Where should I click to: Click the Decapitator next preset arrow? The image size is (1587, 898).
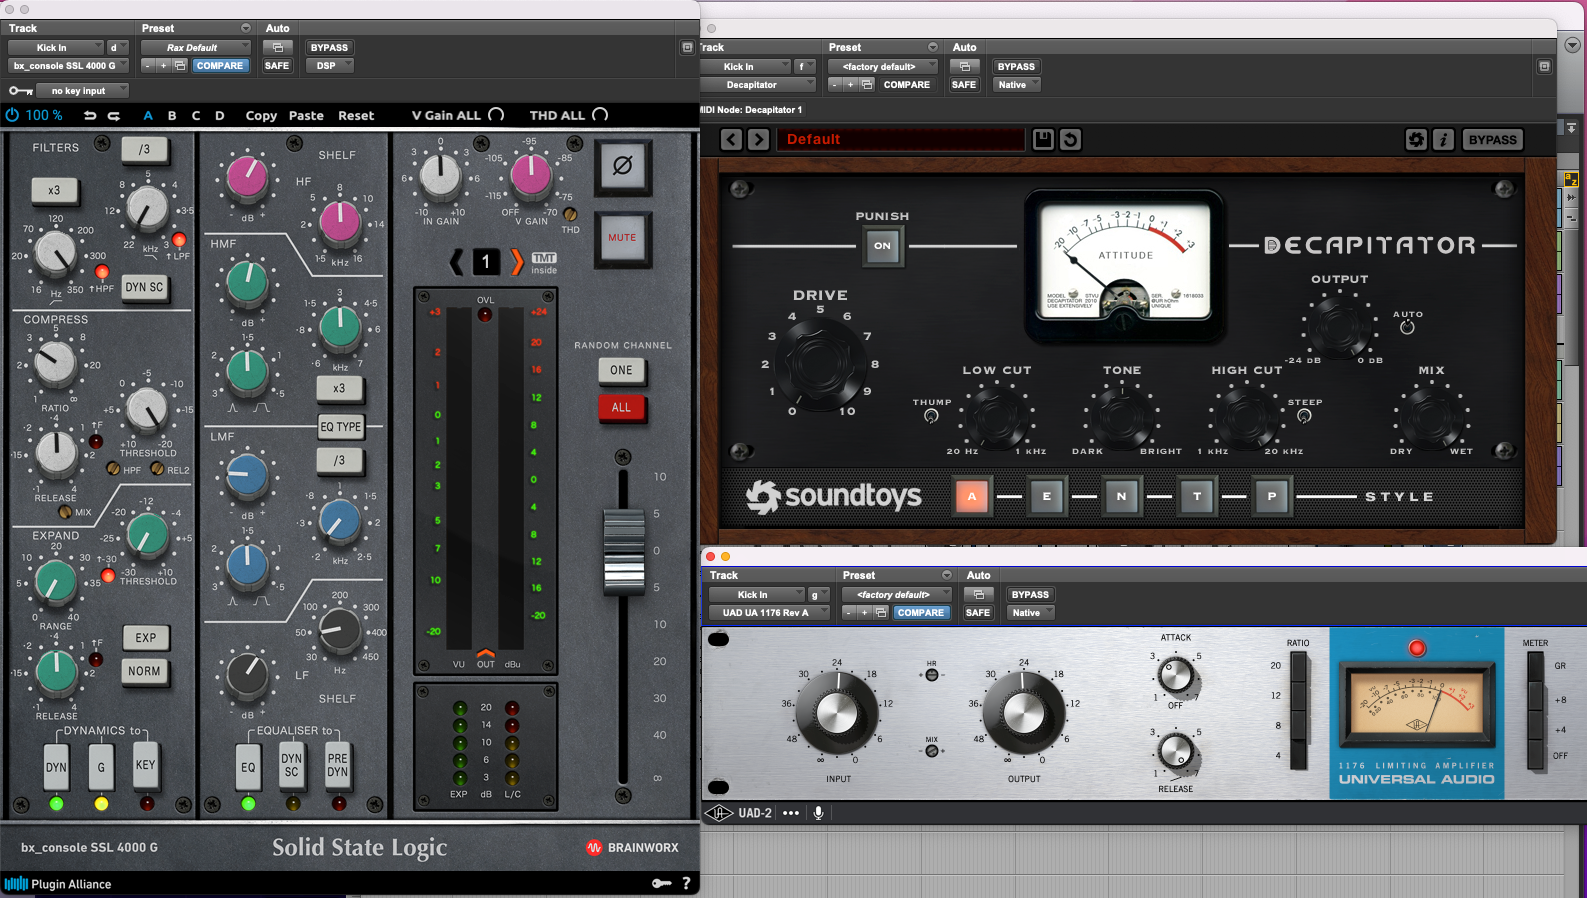tap(759, 139)
